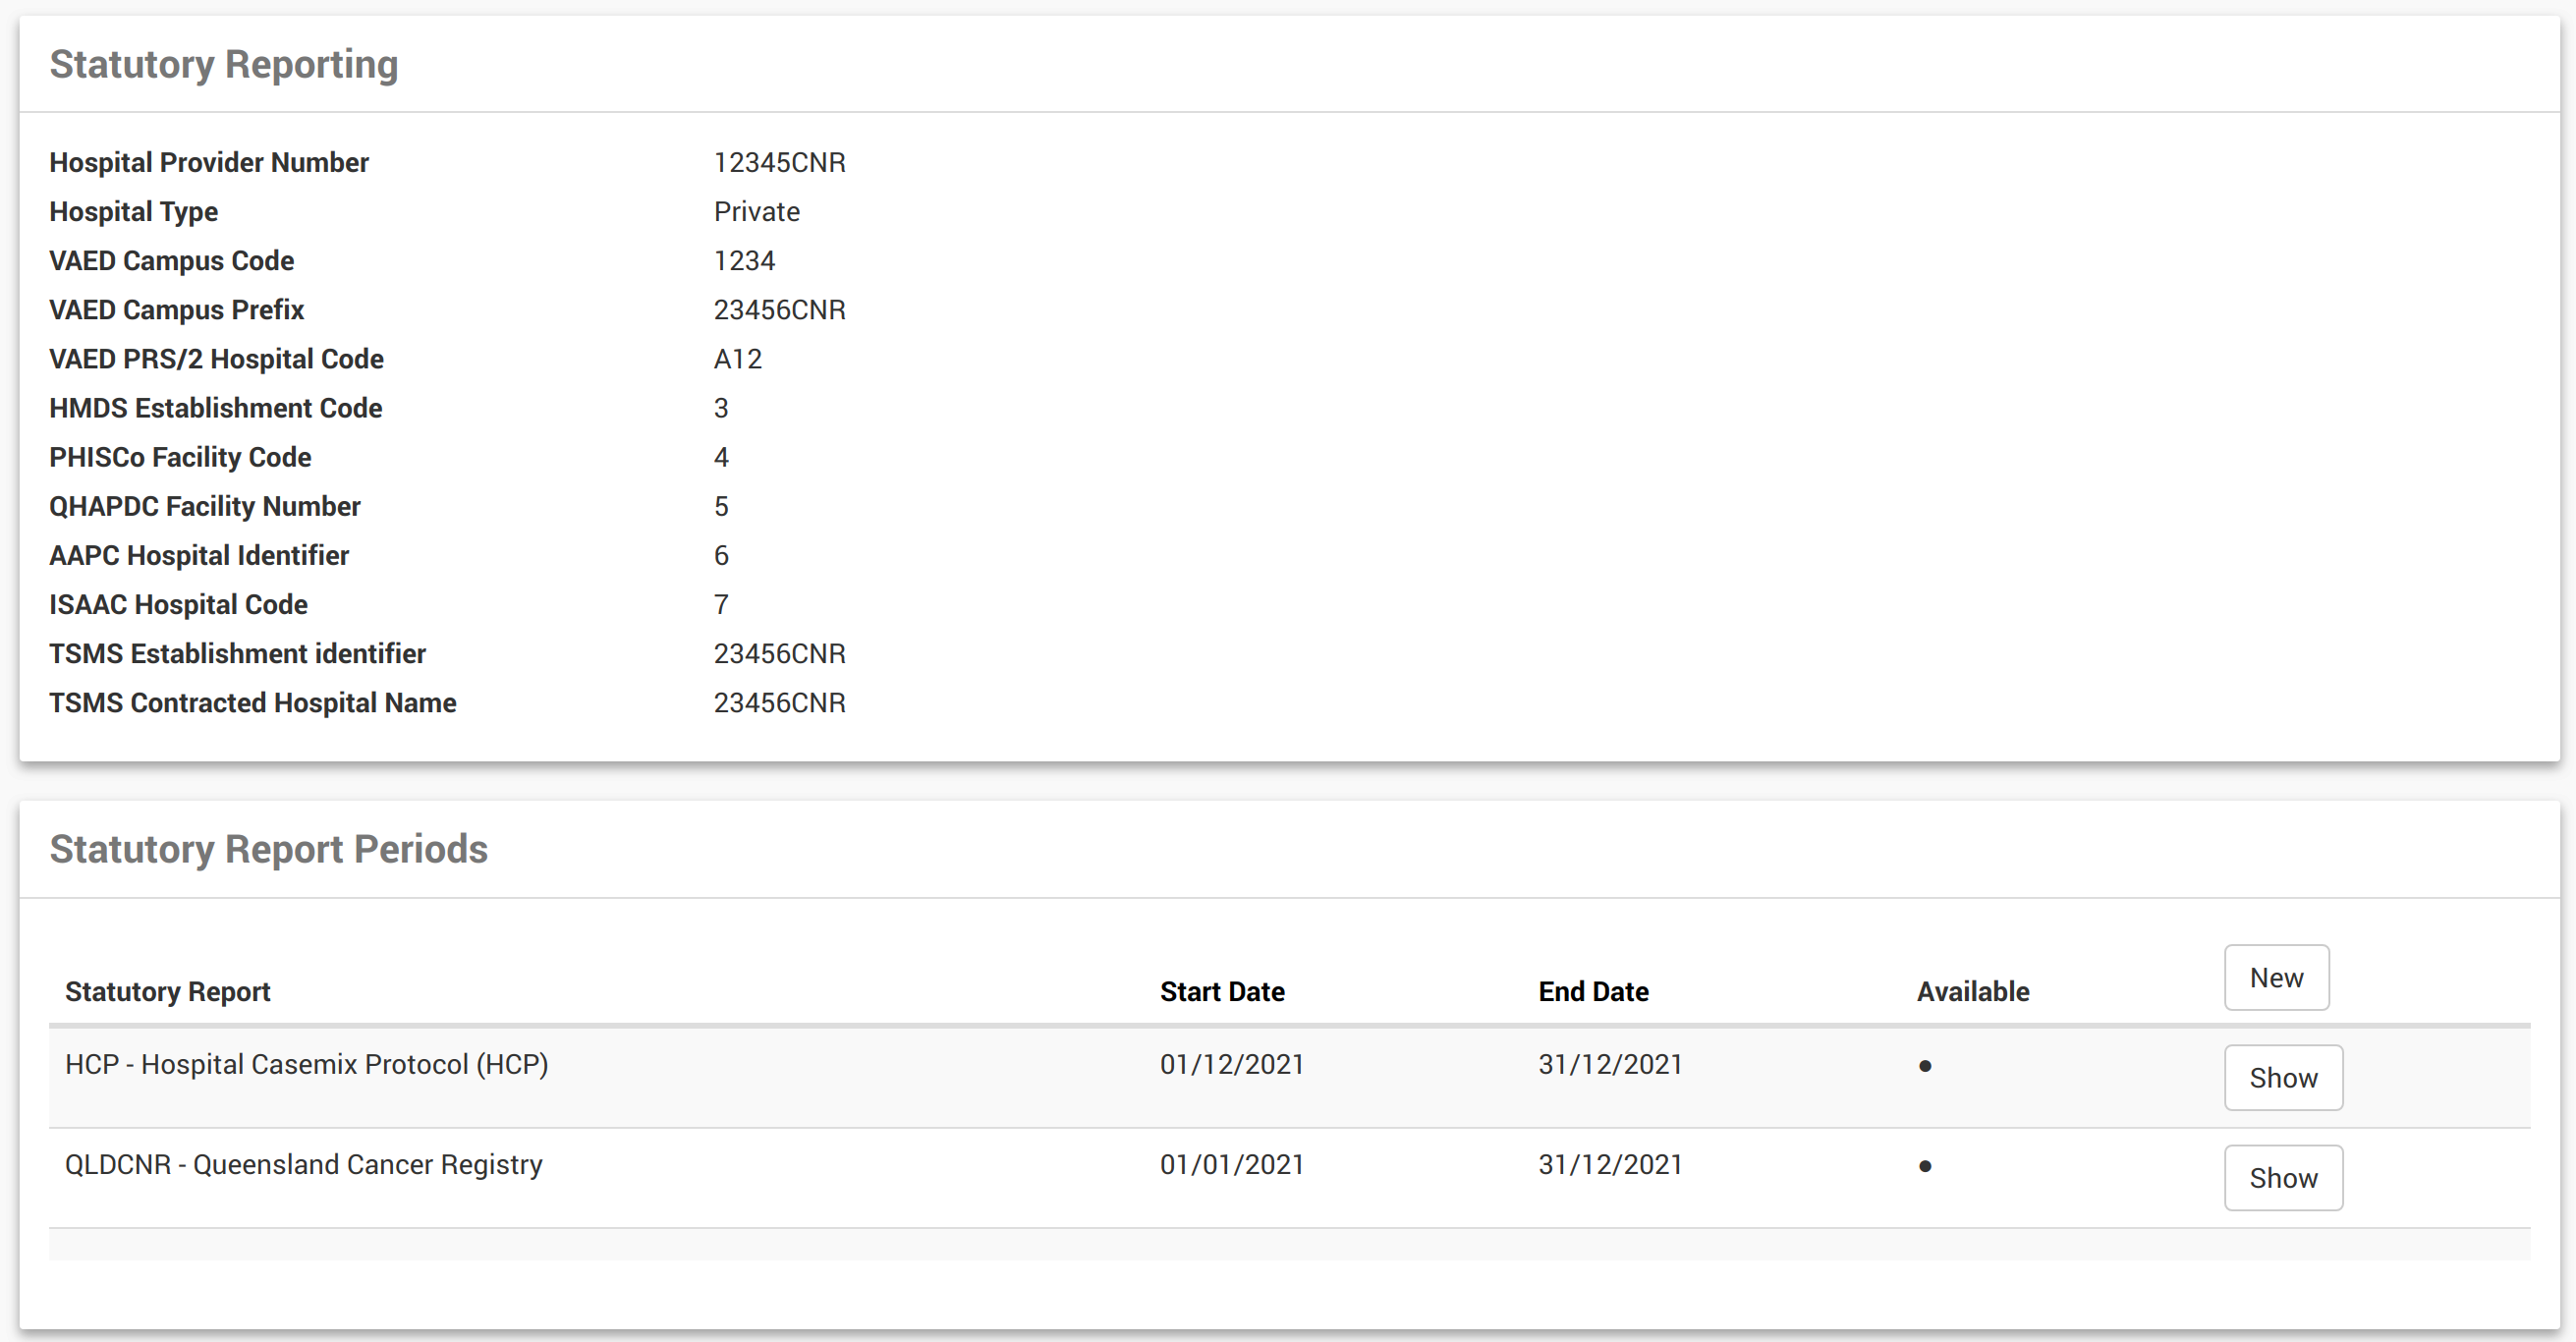
Task: Click the New report period button
Action: tap(2275, 977)
